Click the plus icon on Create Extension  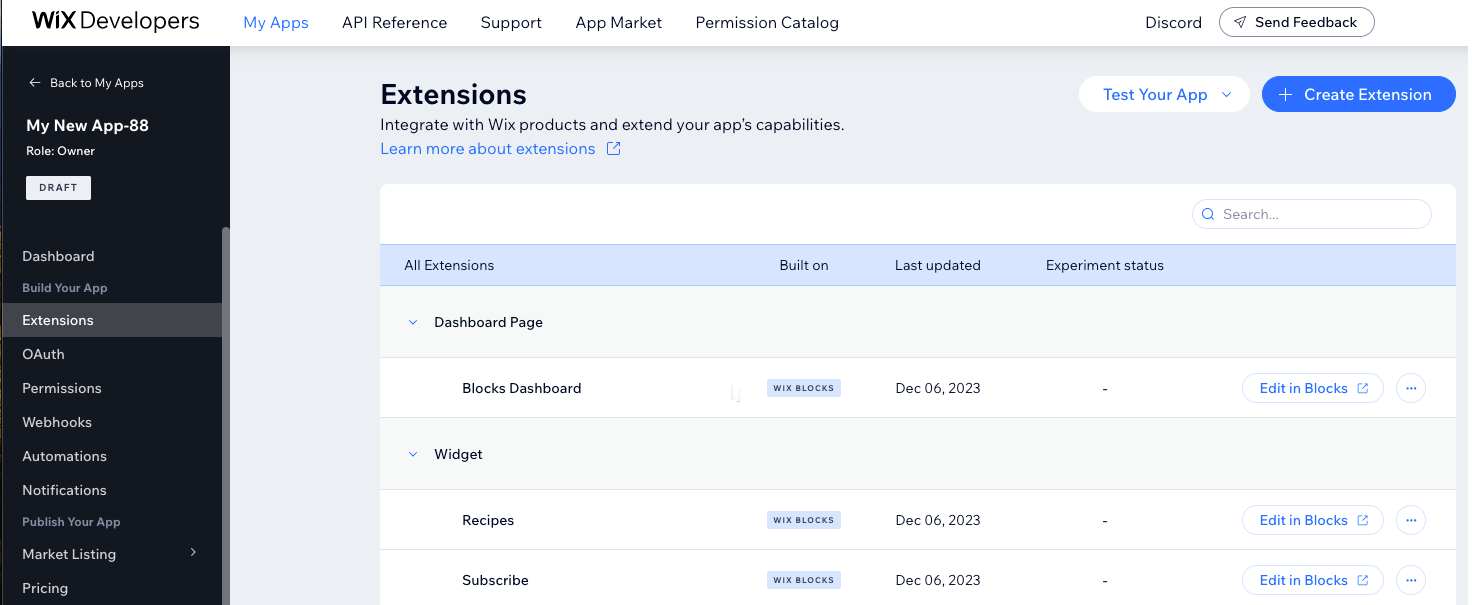(x=1286, y=95)
